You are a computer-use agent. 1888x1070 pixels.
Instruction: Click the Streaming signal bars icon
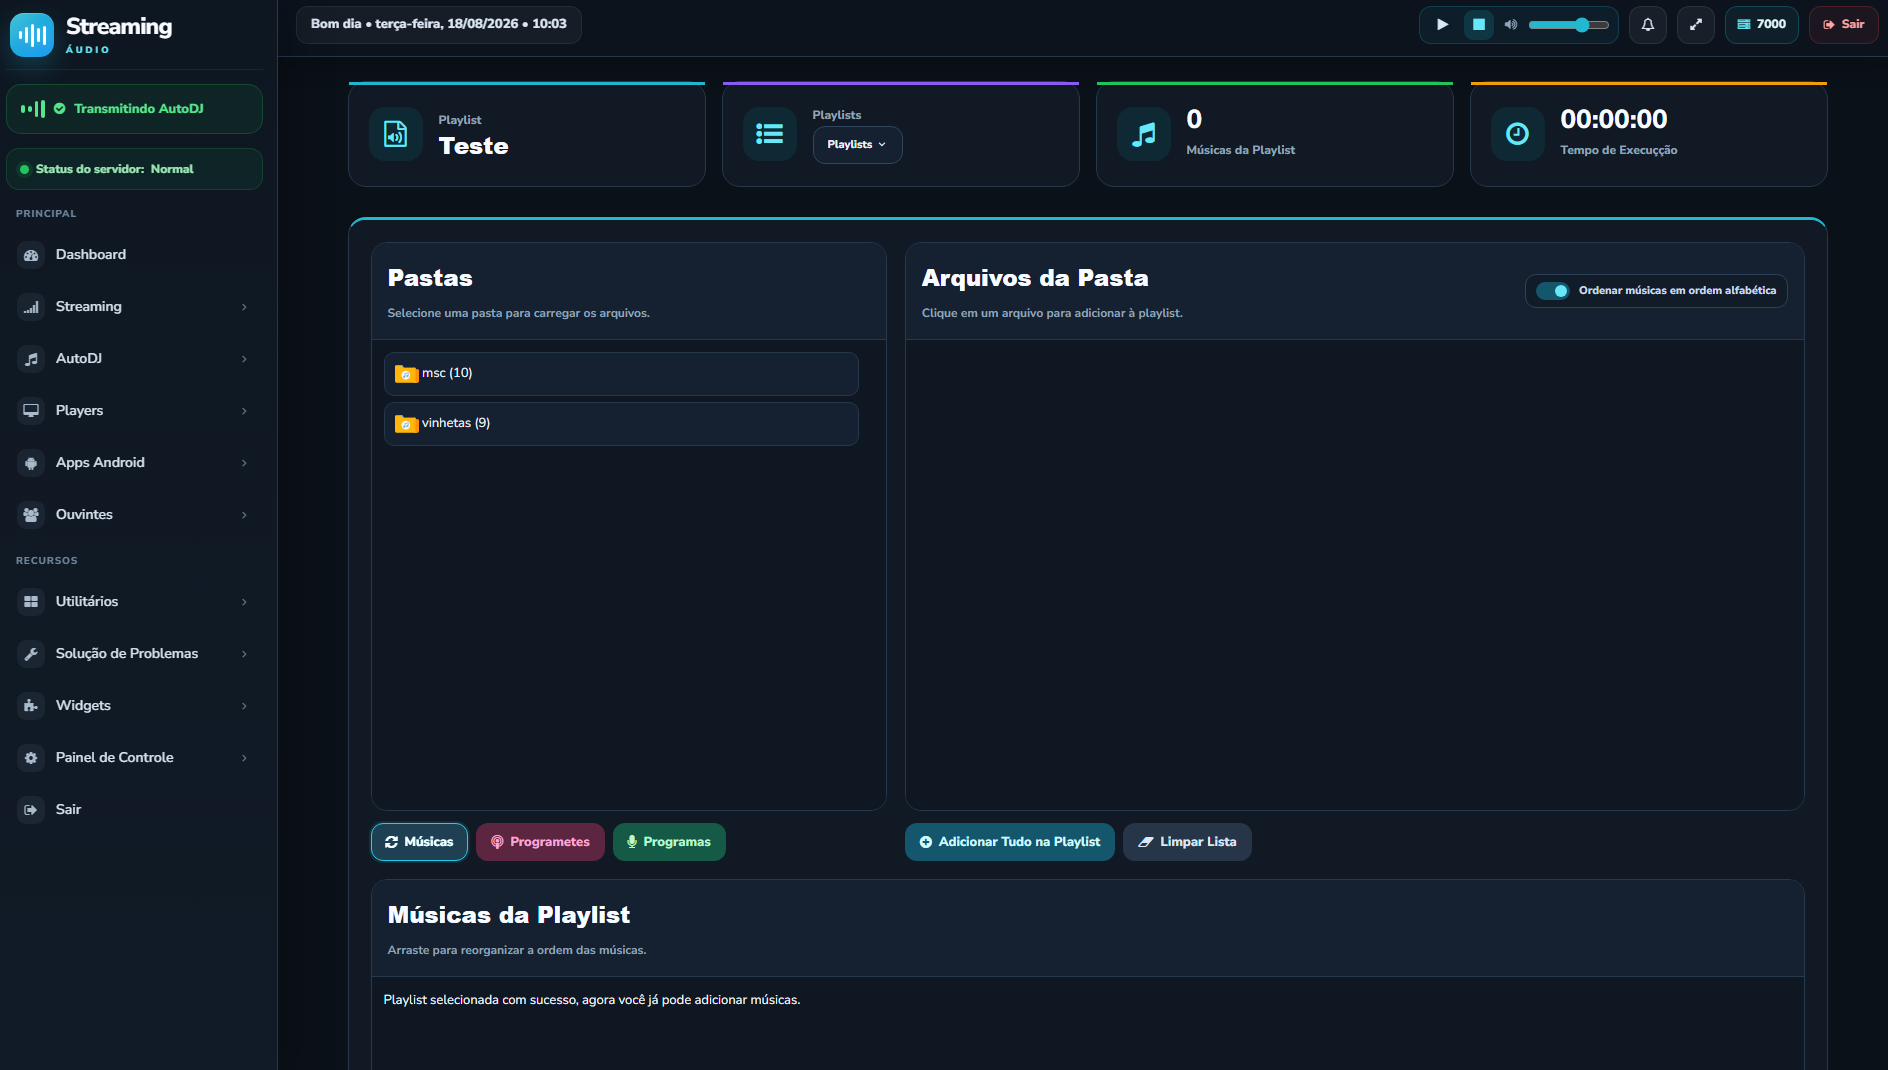(31, 307)
